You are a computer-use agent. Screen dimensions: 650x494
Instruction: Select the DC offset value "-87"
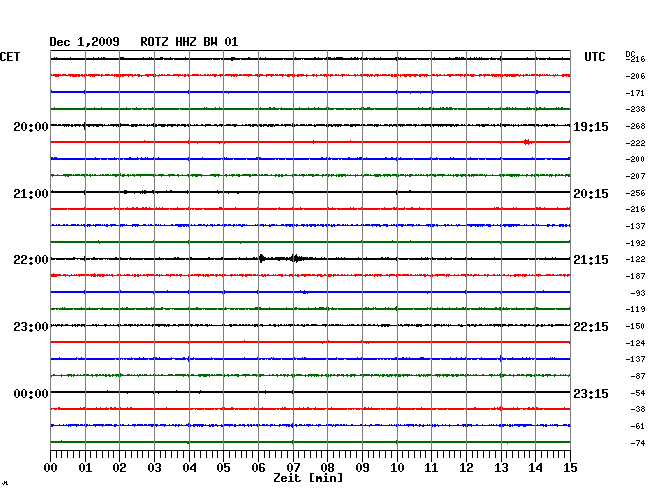coord(638,376)
